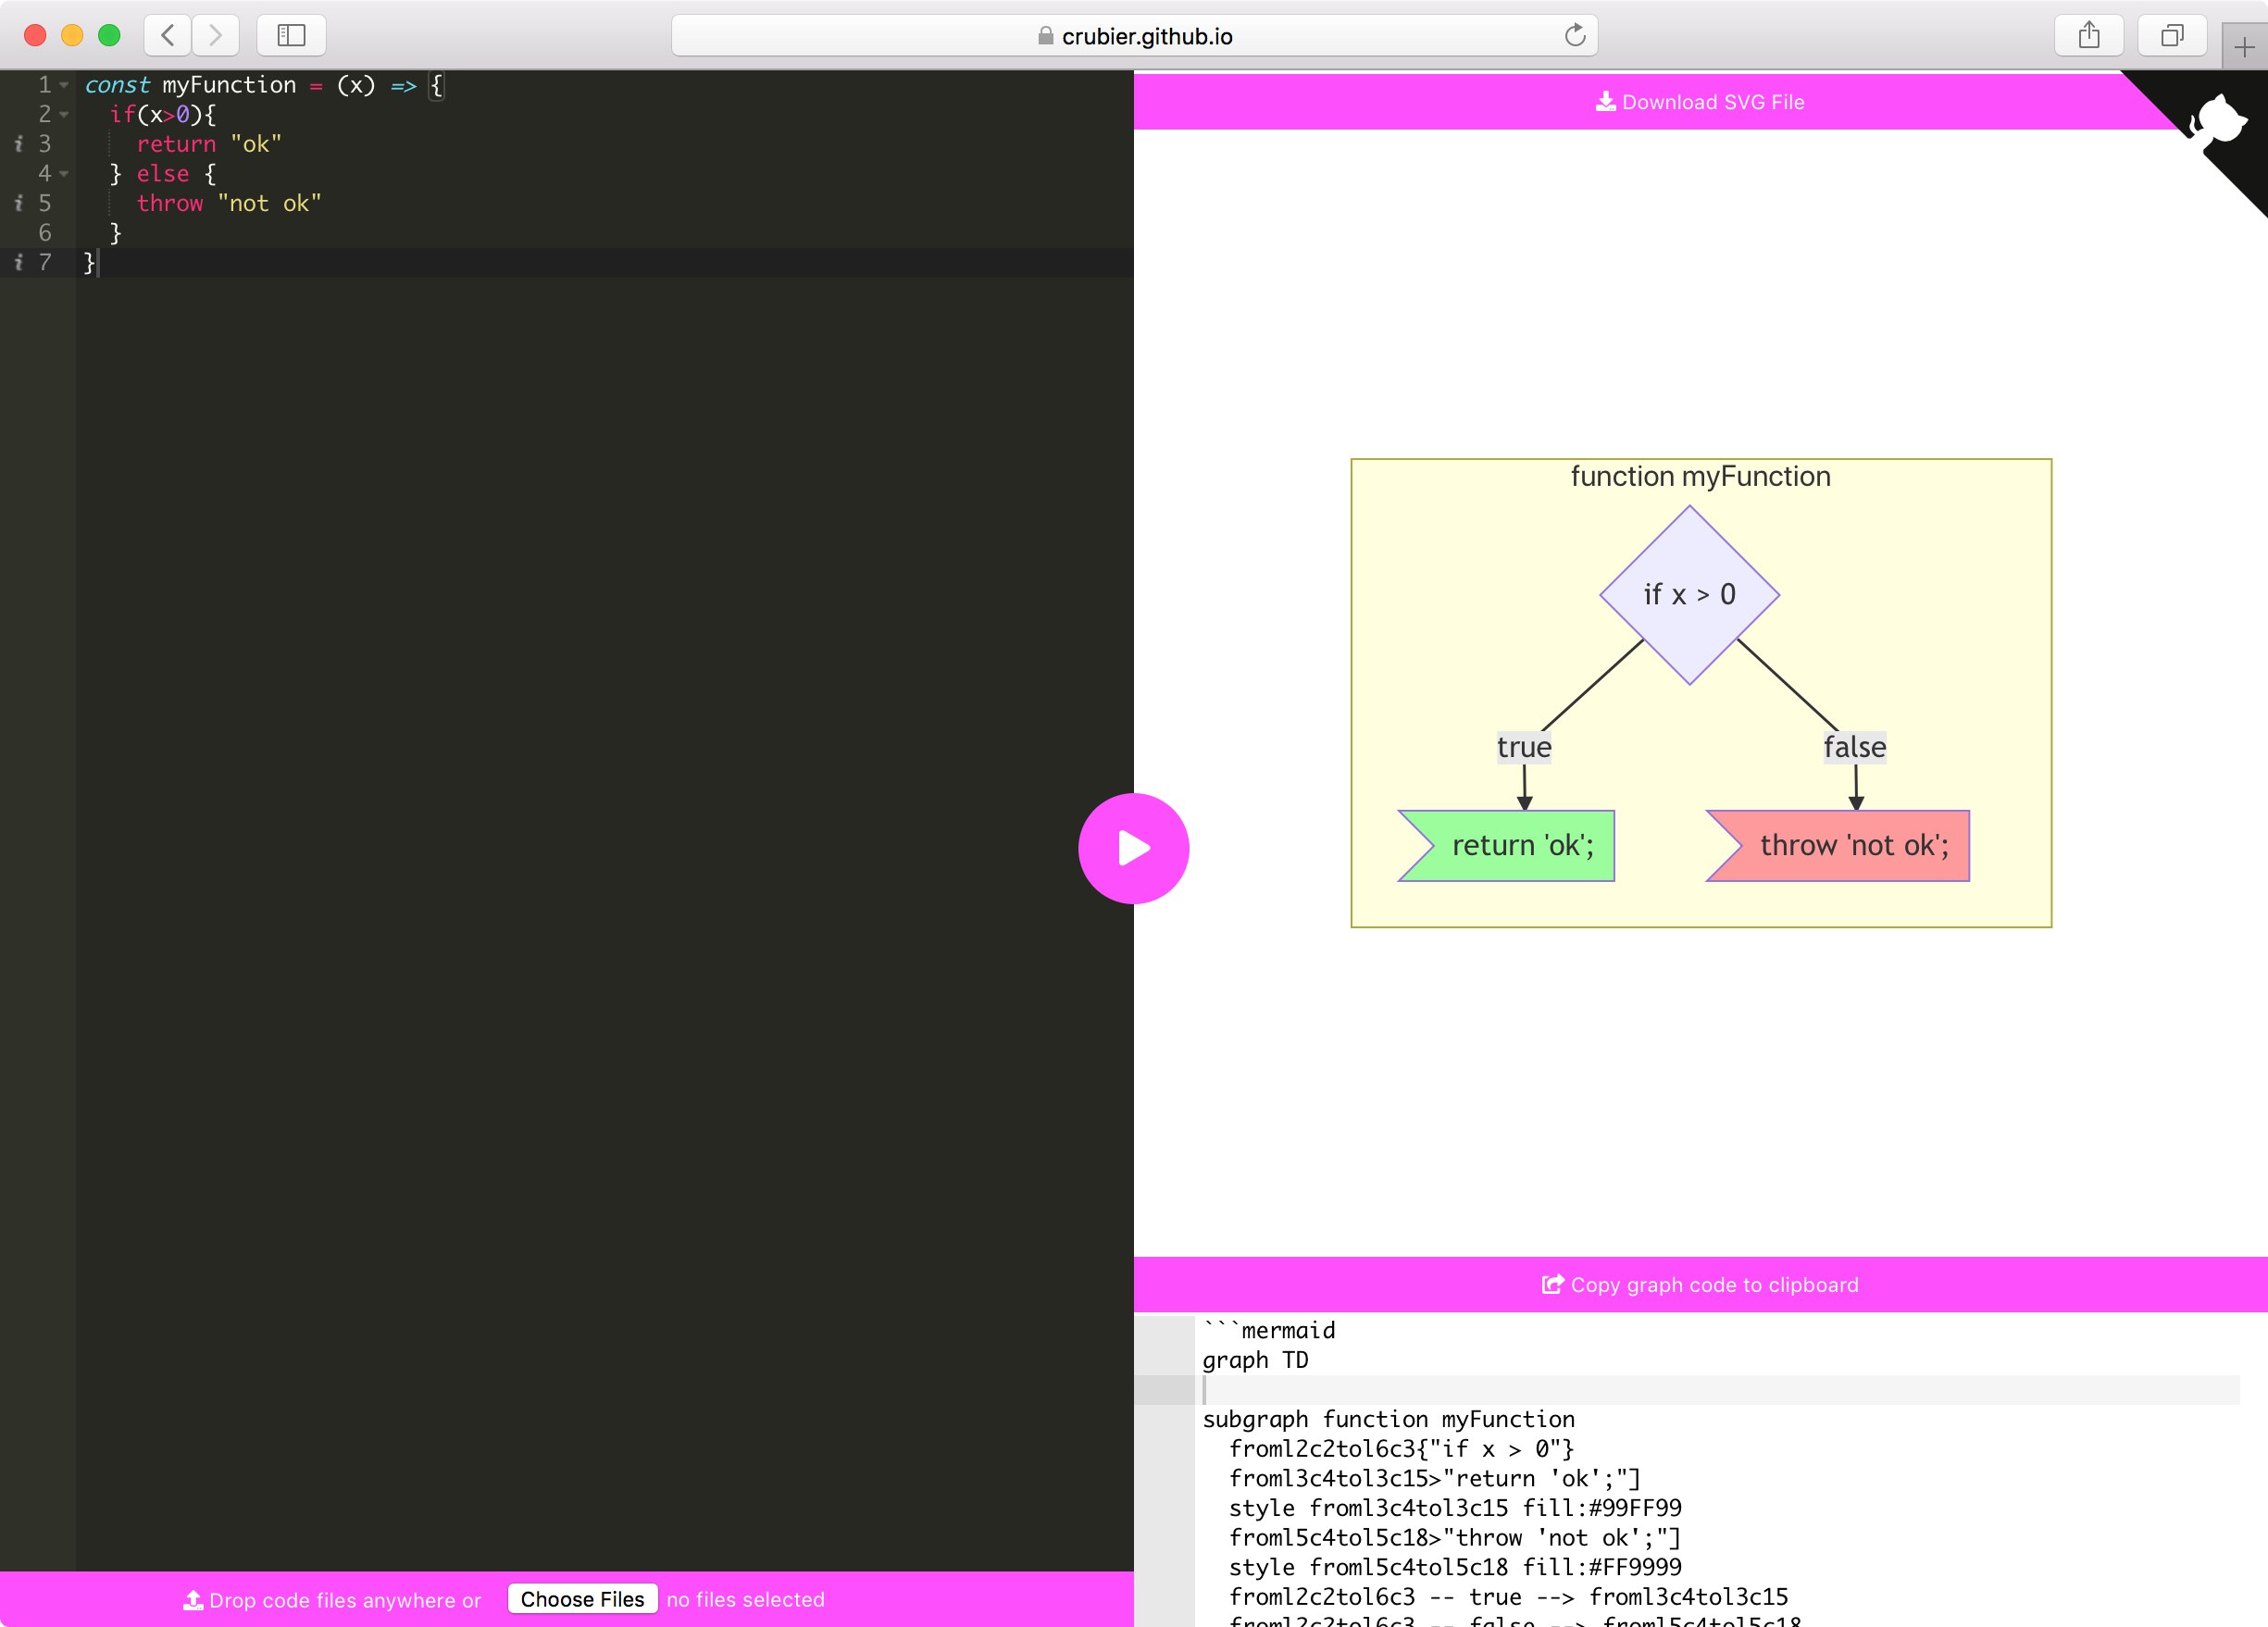Toggle the Safari sidebar button
This screenshot has height=1627, width=2268.
tap(291, 35)
